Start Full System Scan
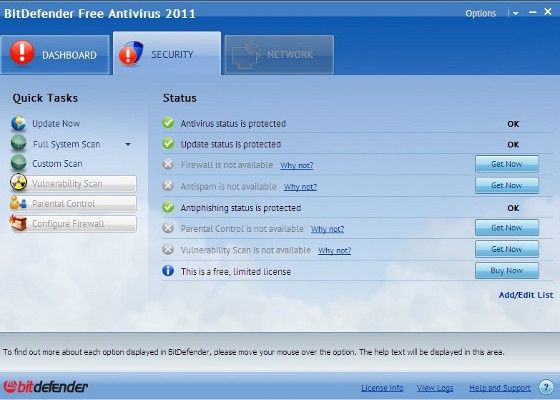Viewport: 560px width, 400px height. coord(66,144)
